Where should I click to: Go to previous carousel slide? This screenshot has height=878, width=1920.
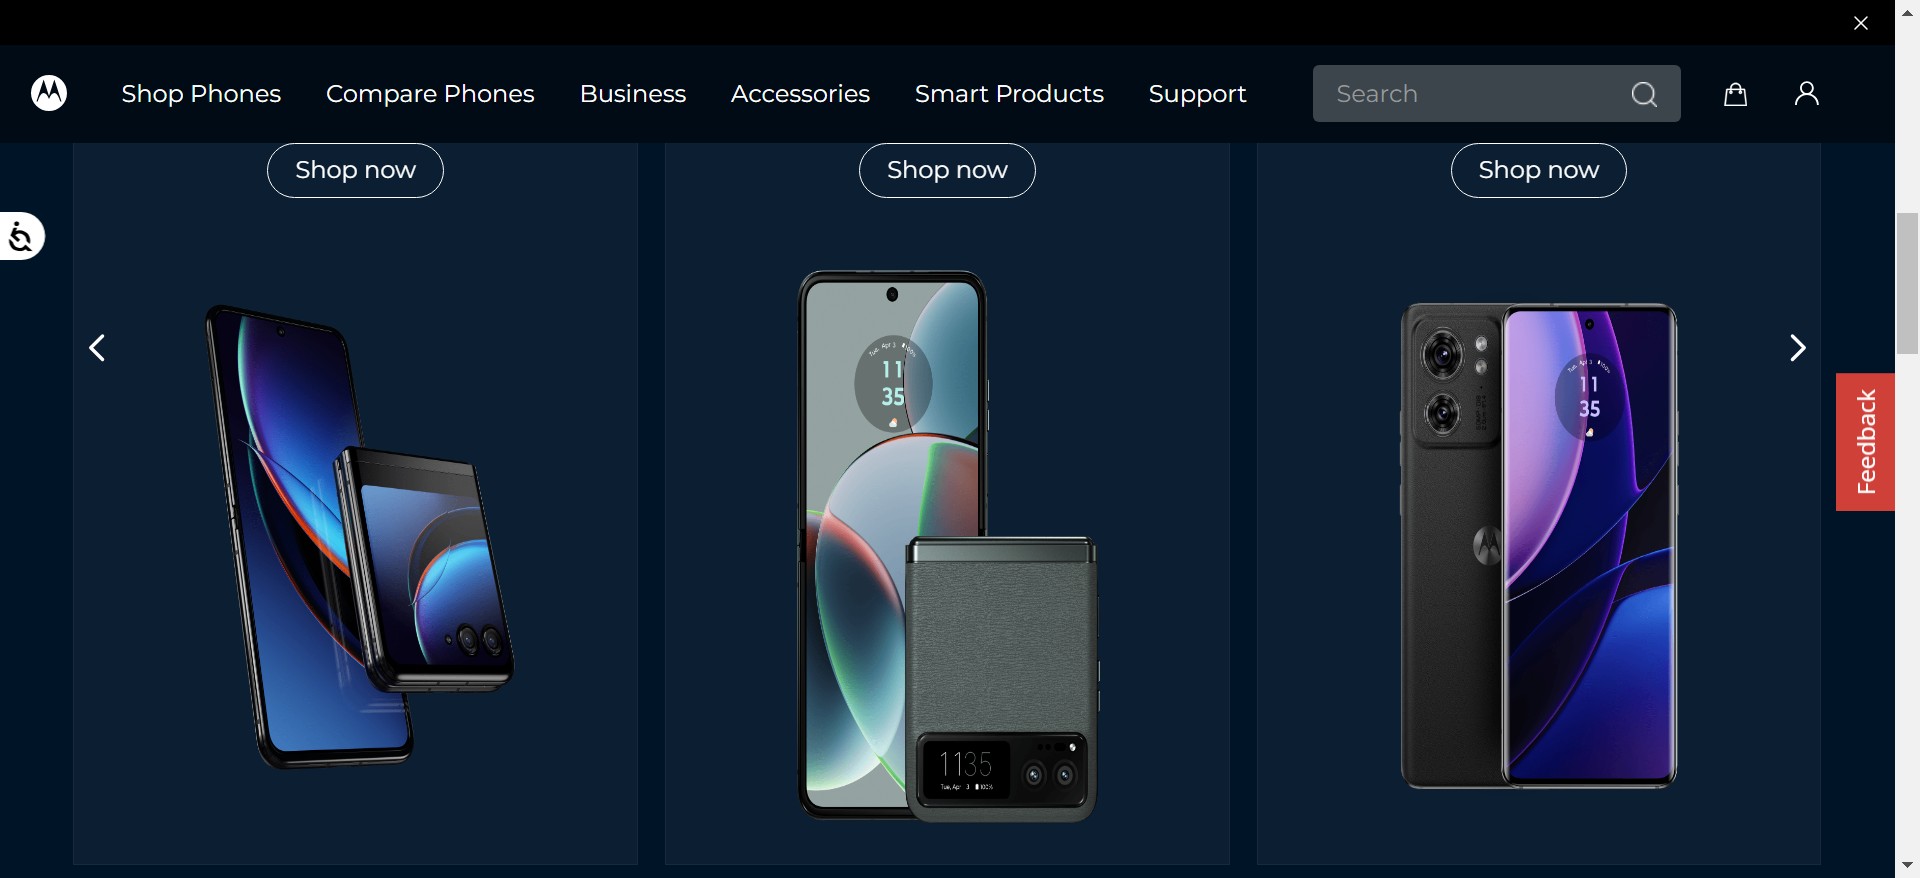97,348
